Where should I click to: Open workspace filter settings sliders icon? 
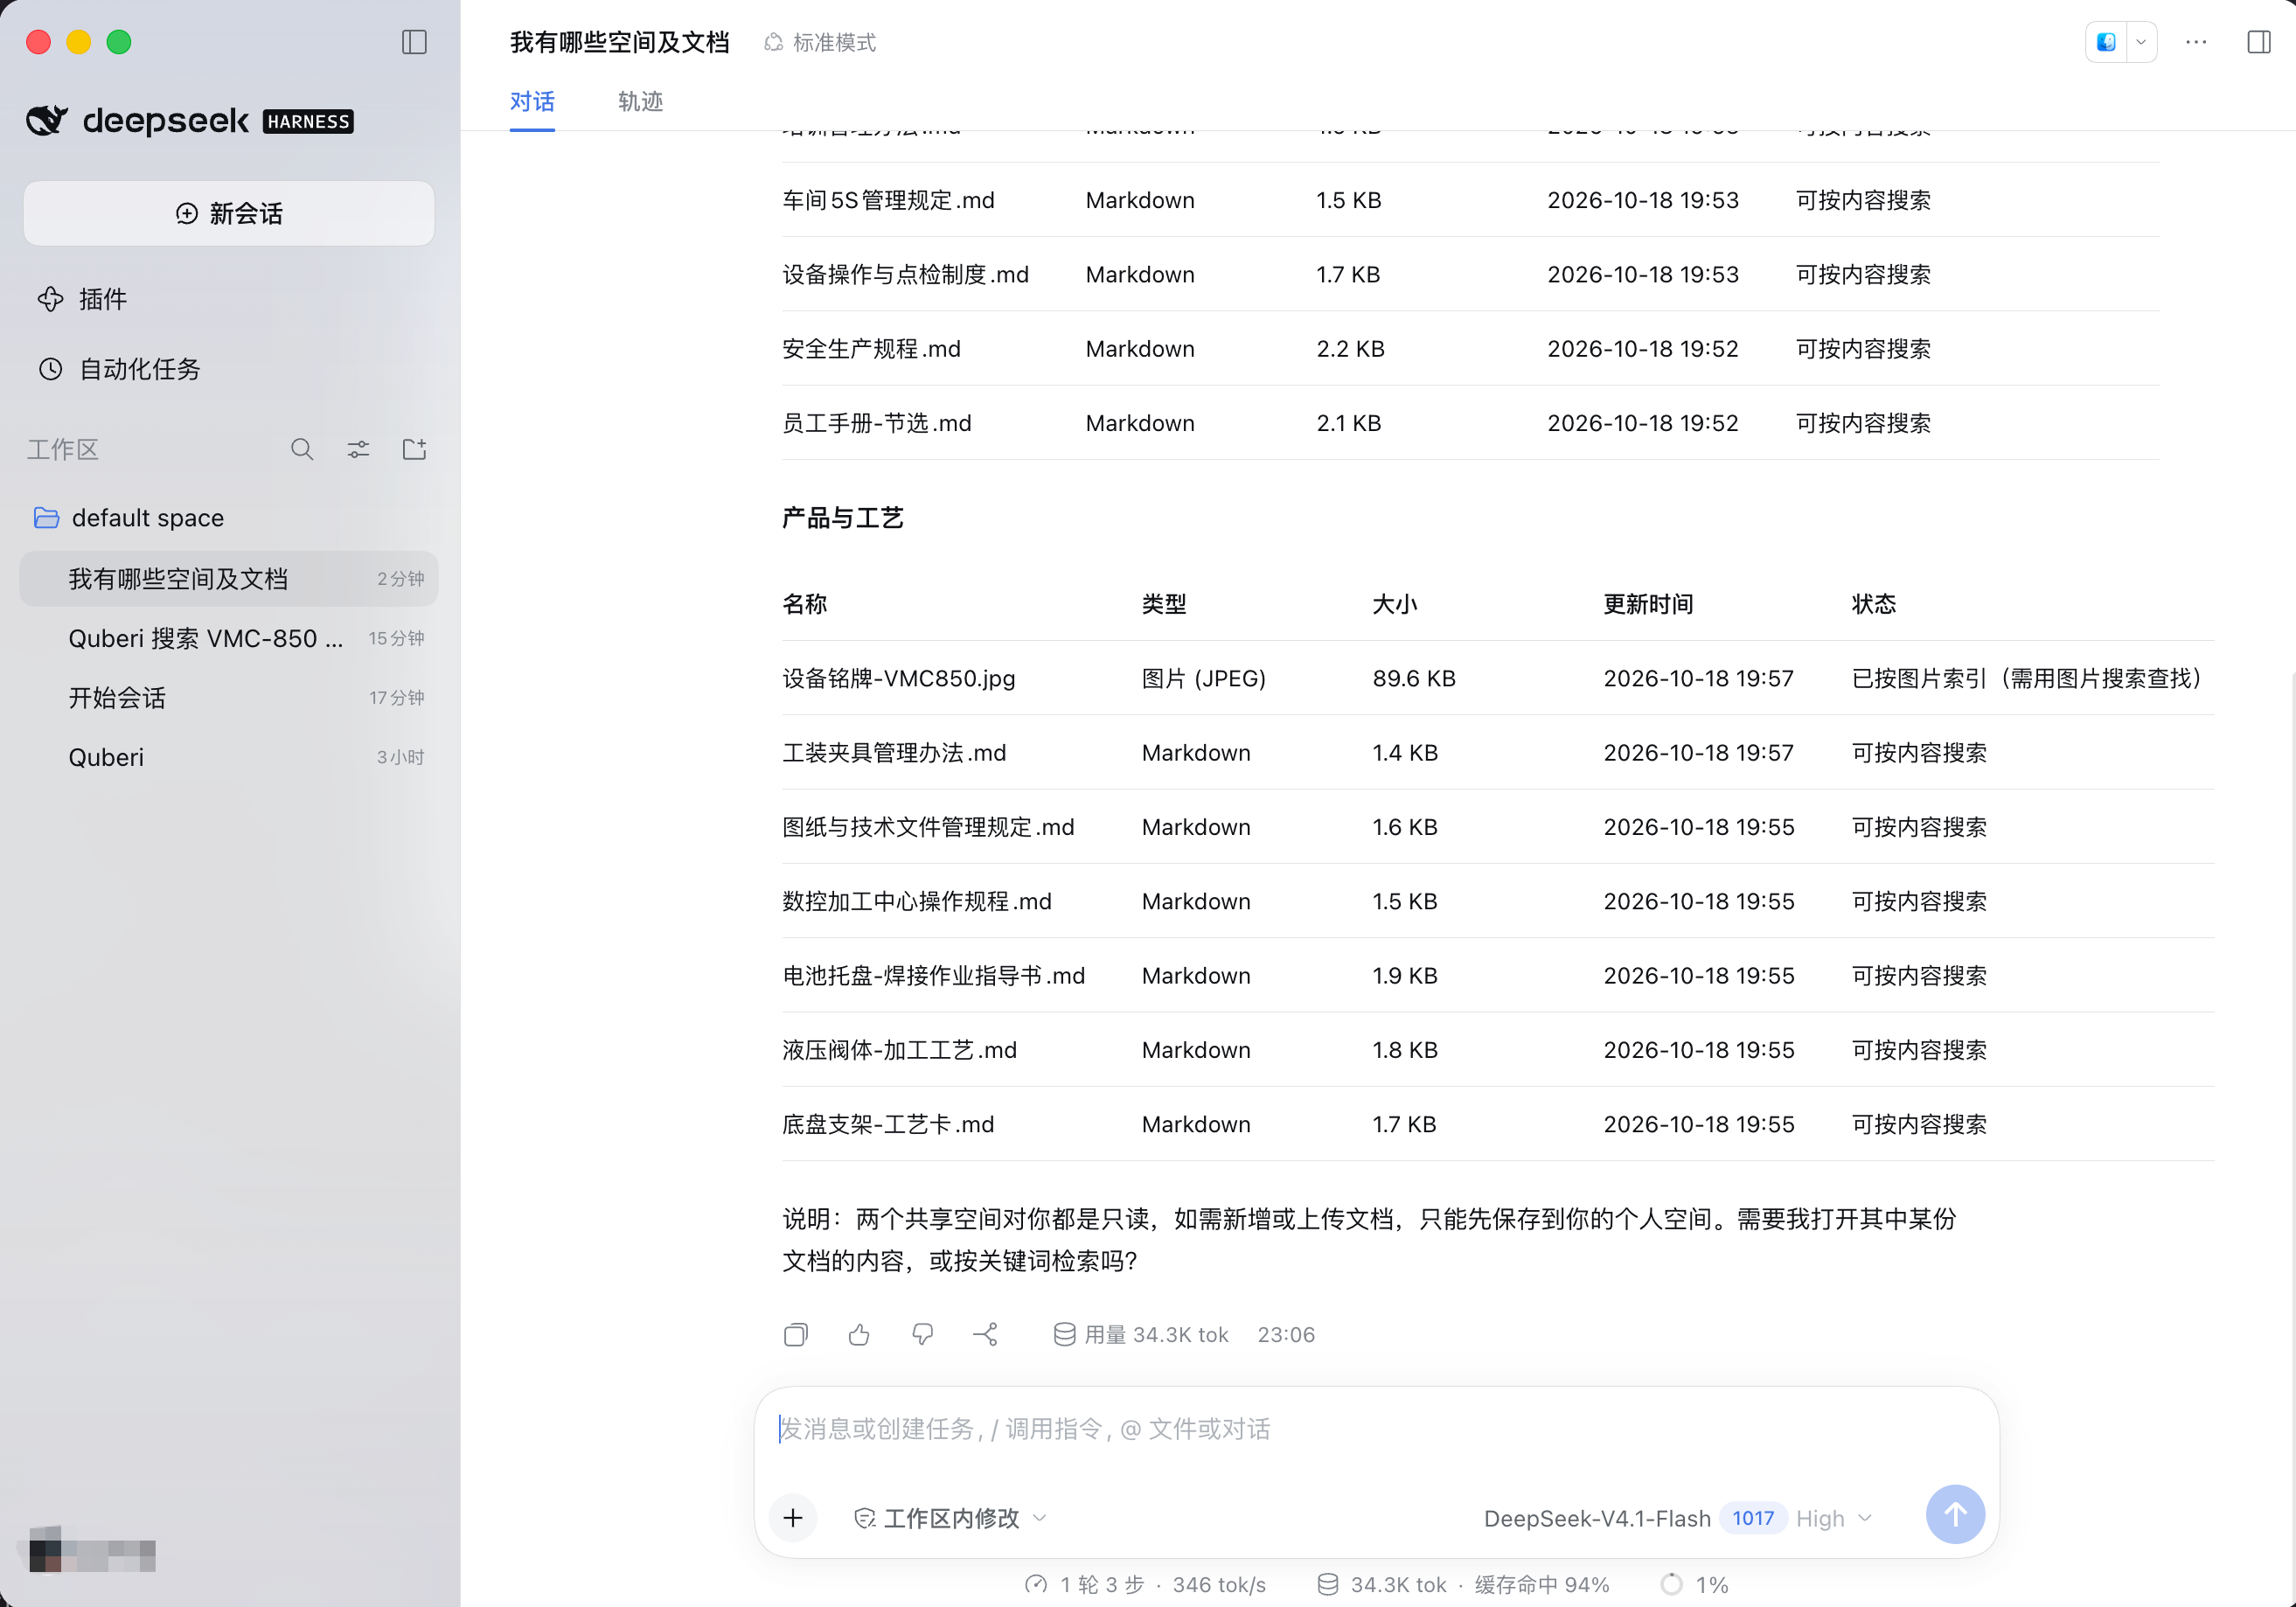[x=358, y=449]
